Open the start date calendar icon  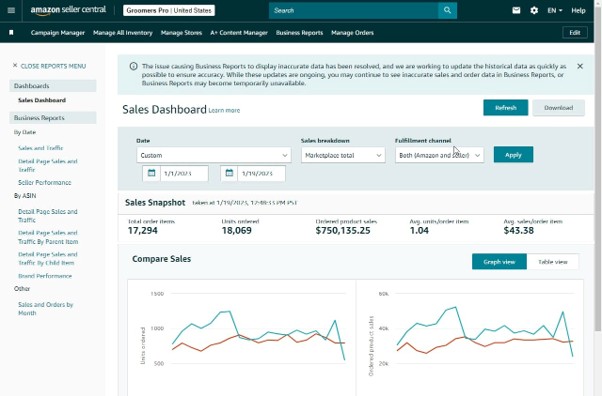(x=151, y=173)
